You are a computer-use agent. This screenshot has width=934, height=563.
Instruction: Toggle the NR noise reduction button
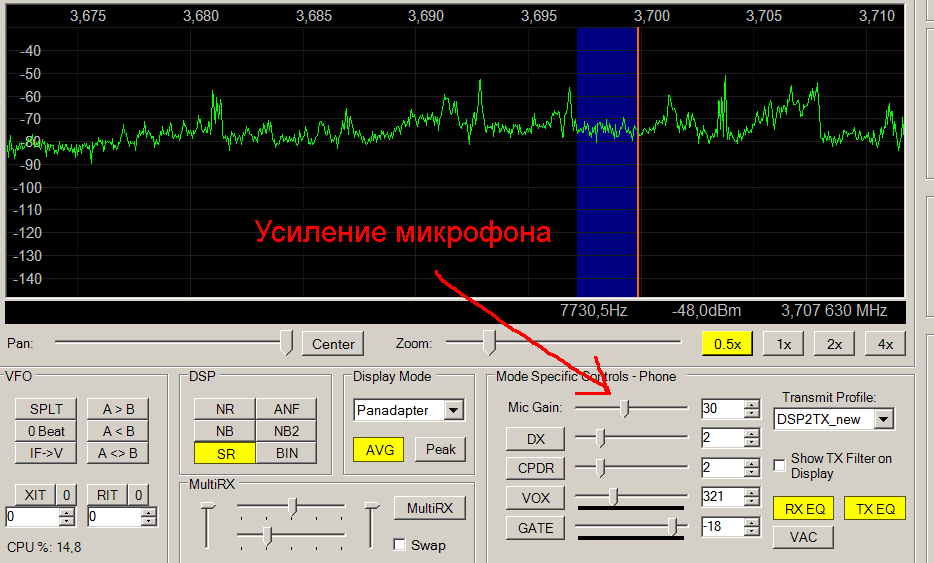pyautogui.click(x=224, y=408)
